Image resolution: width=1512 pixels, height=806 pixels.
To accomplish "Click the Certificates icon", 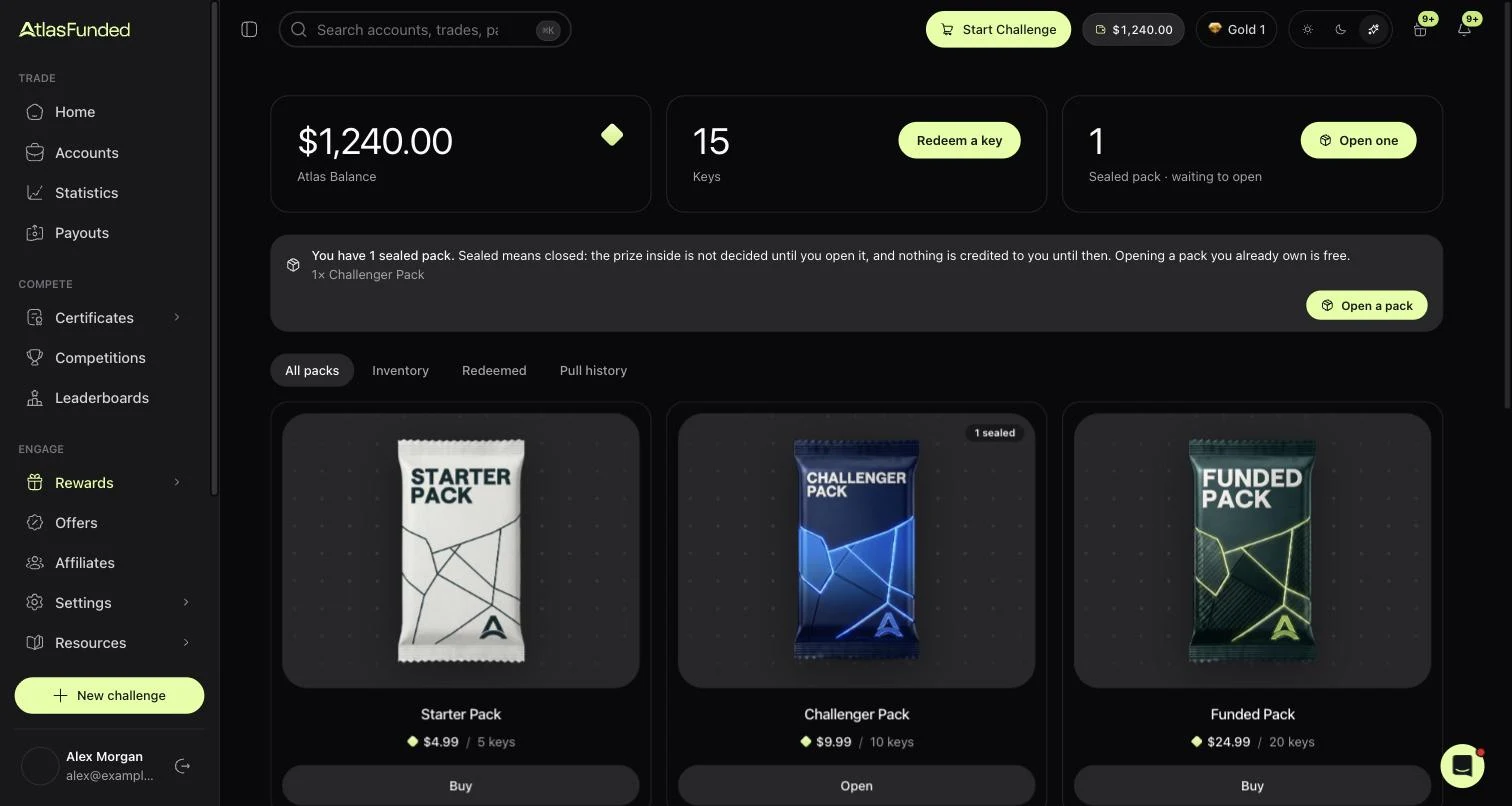I will [35, 318].
